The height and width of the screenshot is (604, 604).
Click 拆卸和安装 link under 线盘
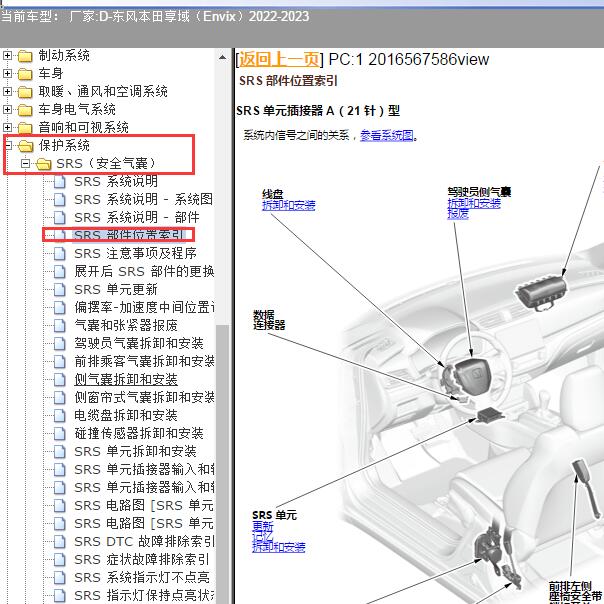tap(289, 205)
